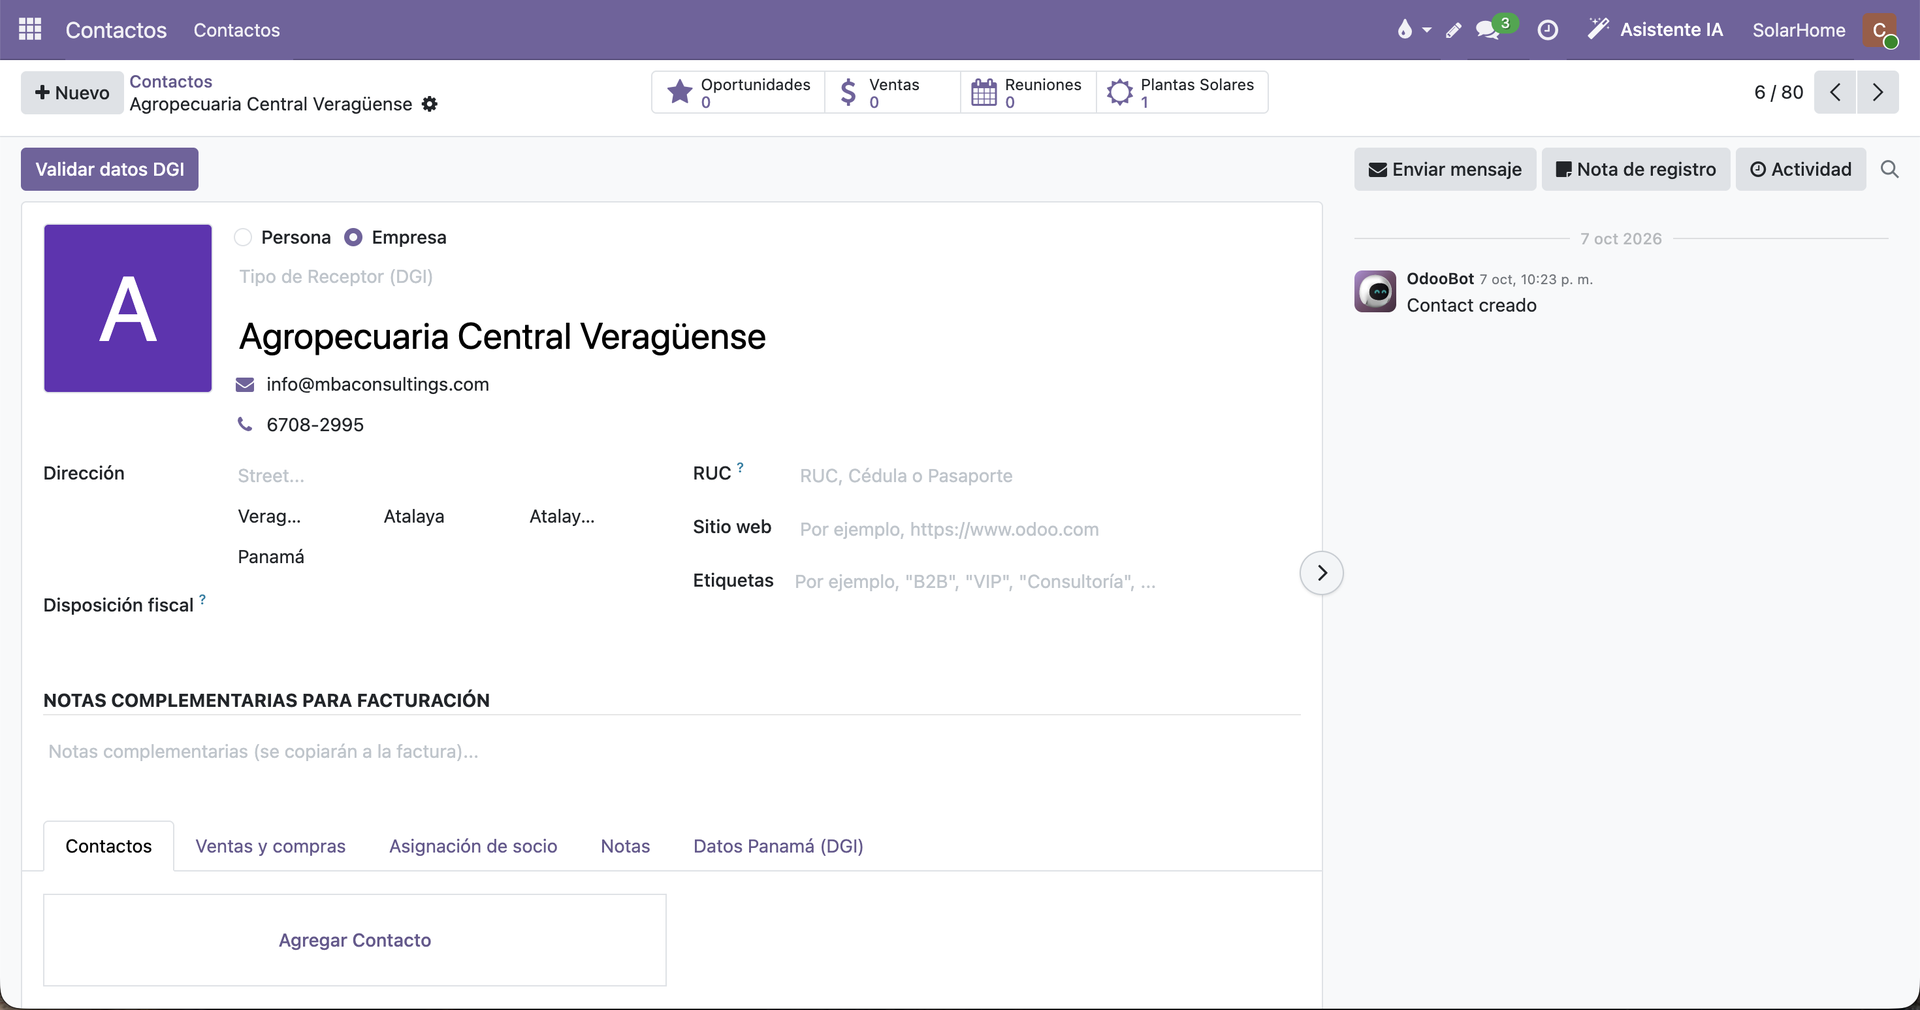
Task: Open Asignación de socio tab
Action: click(x=473, y=846)
